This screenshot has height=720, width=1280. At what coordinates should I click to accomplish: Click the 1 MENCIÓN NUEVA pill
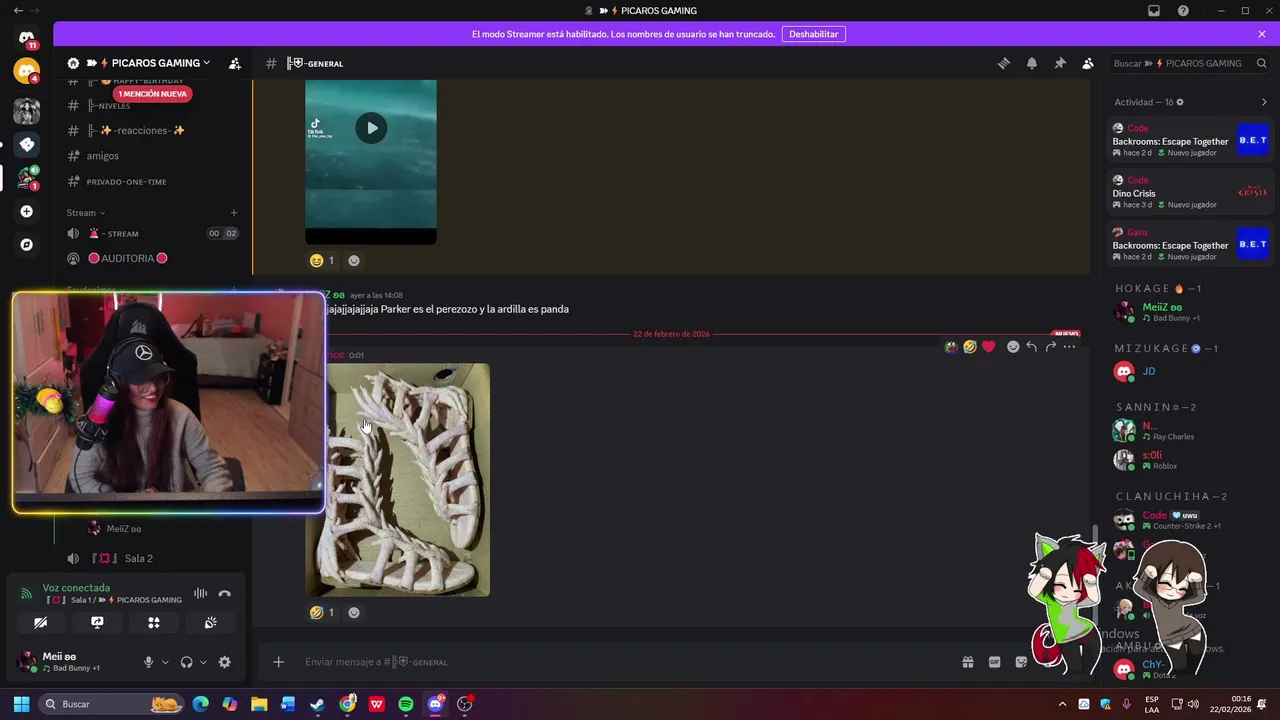click(x=152, y=94)
